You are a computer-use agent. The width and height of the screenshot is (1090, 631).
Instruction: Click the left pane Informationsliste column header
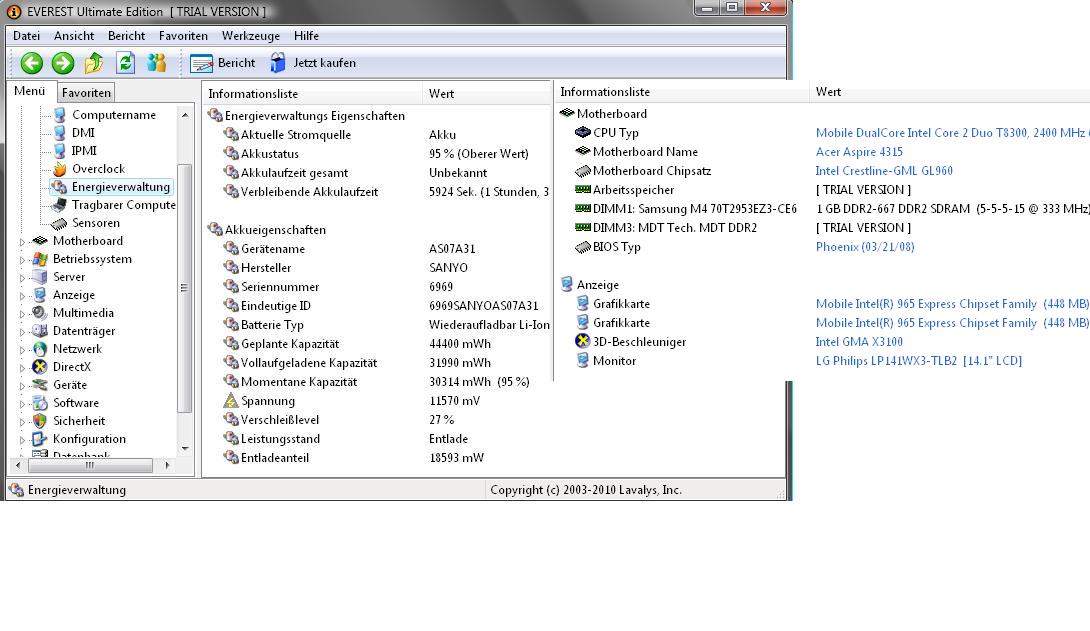point(312,94)
